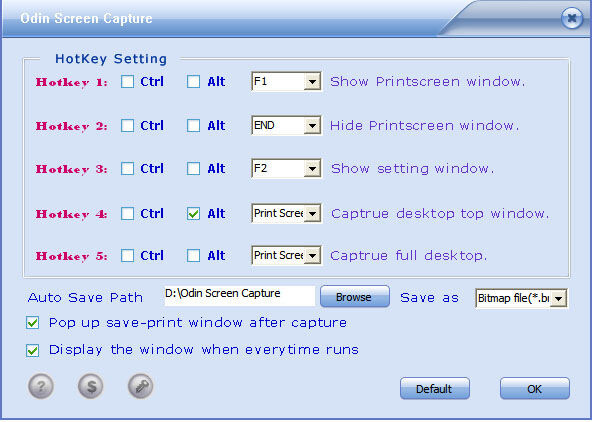Open help via the question mark icon
592x422 pixels.
[x=41, y=386]
